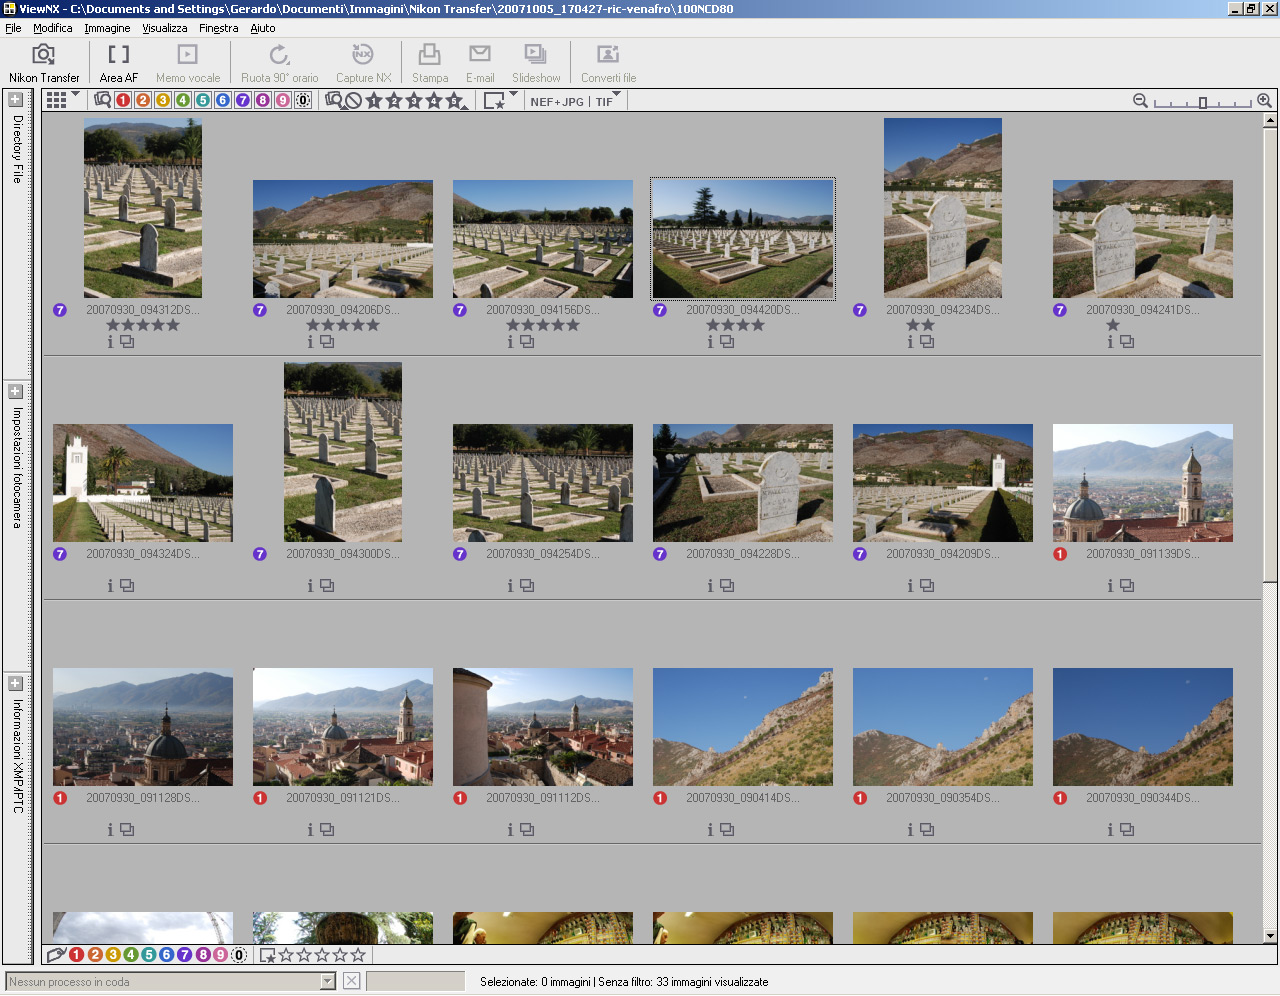
Task: Open the file type filter dropdown arrow
Action: tap(616, 95)
